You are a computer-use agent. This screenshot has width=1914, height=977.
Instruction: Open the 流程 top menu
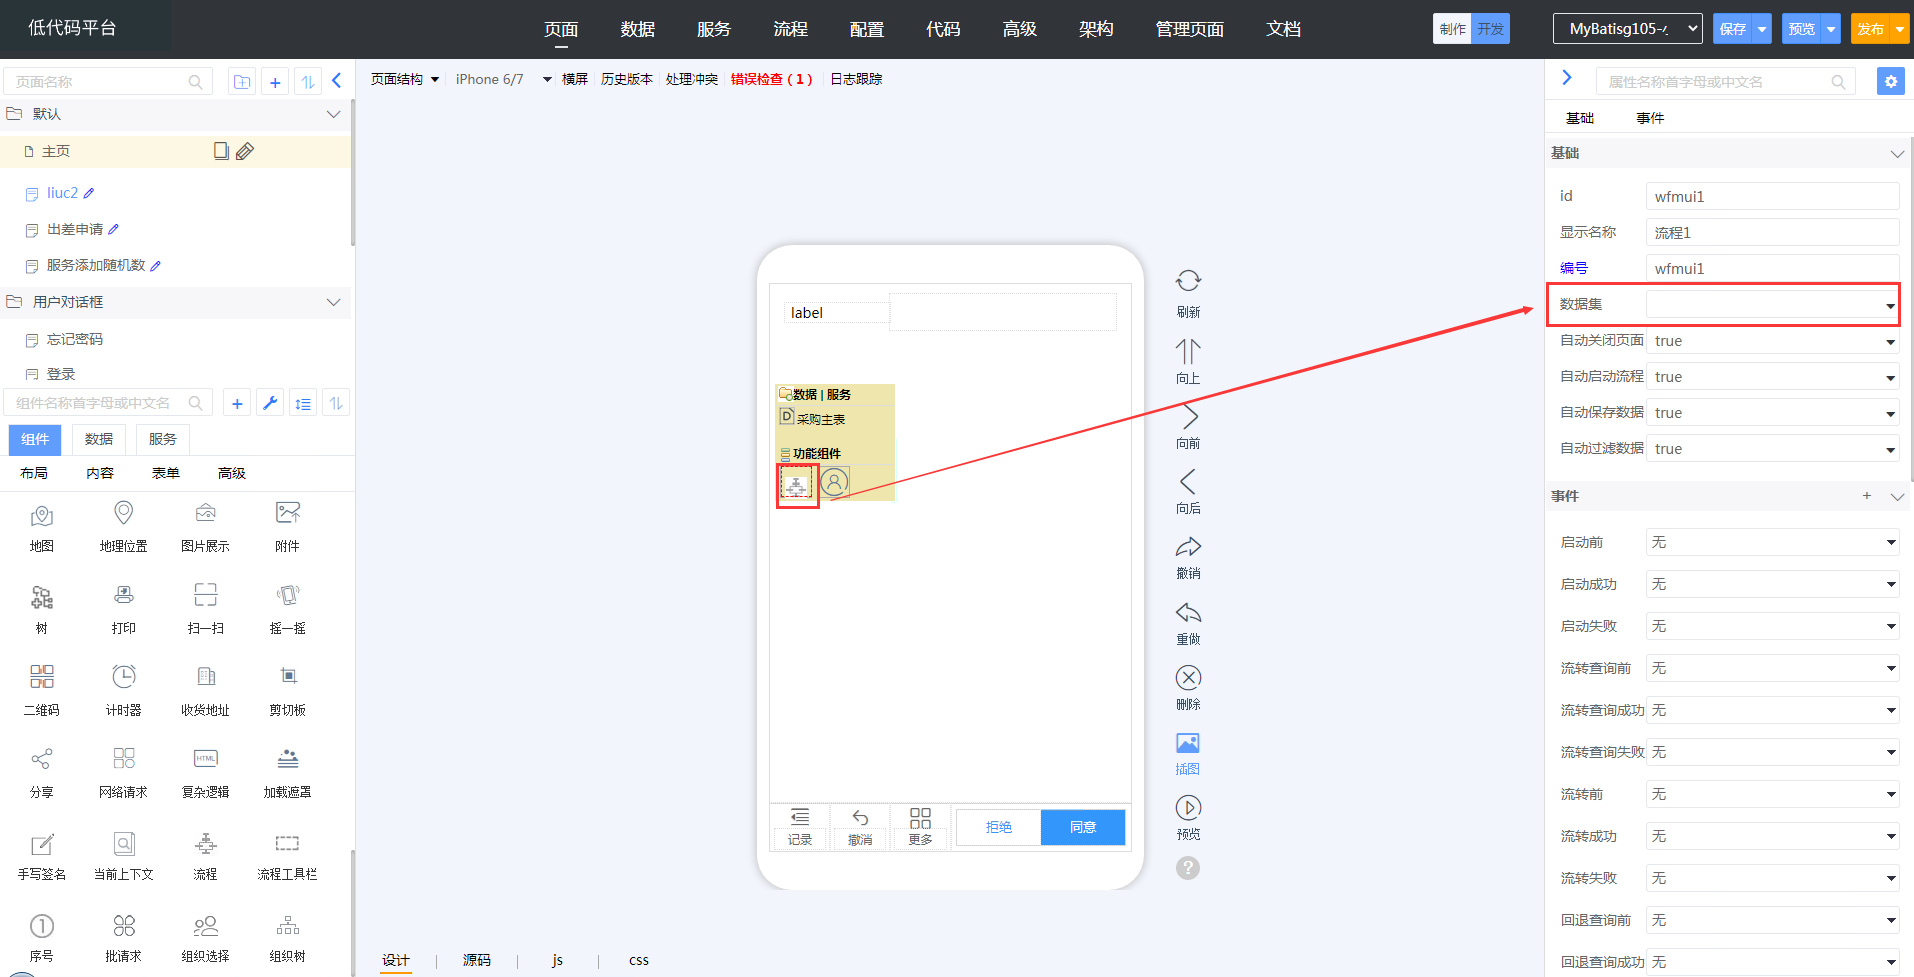790,29
